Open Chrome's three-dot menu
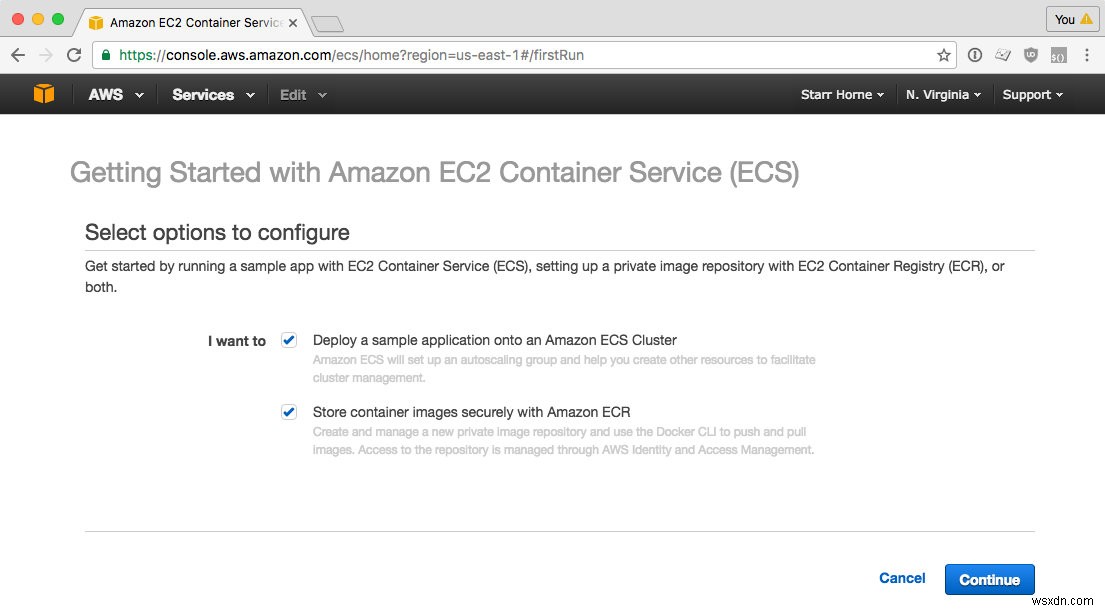The image size is (1105, 611). 1087,55
